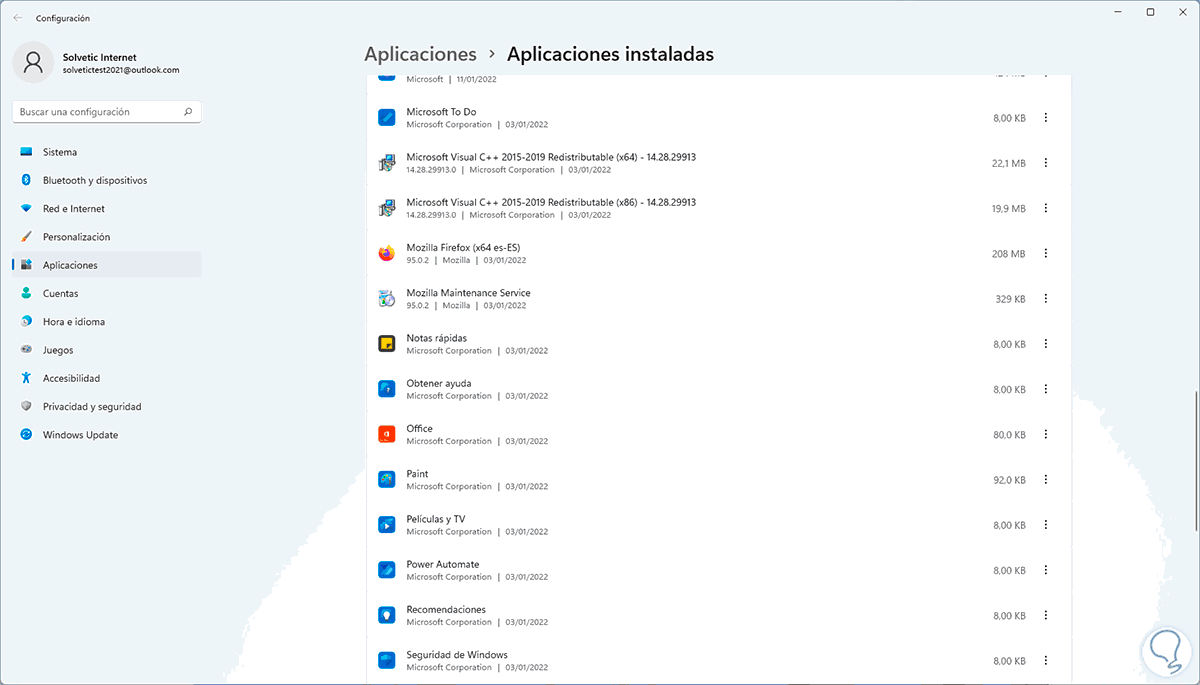Click the Paint app icon

coord(387,479)
